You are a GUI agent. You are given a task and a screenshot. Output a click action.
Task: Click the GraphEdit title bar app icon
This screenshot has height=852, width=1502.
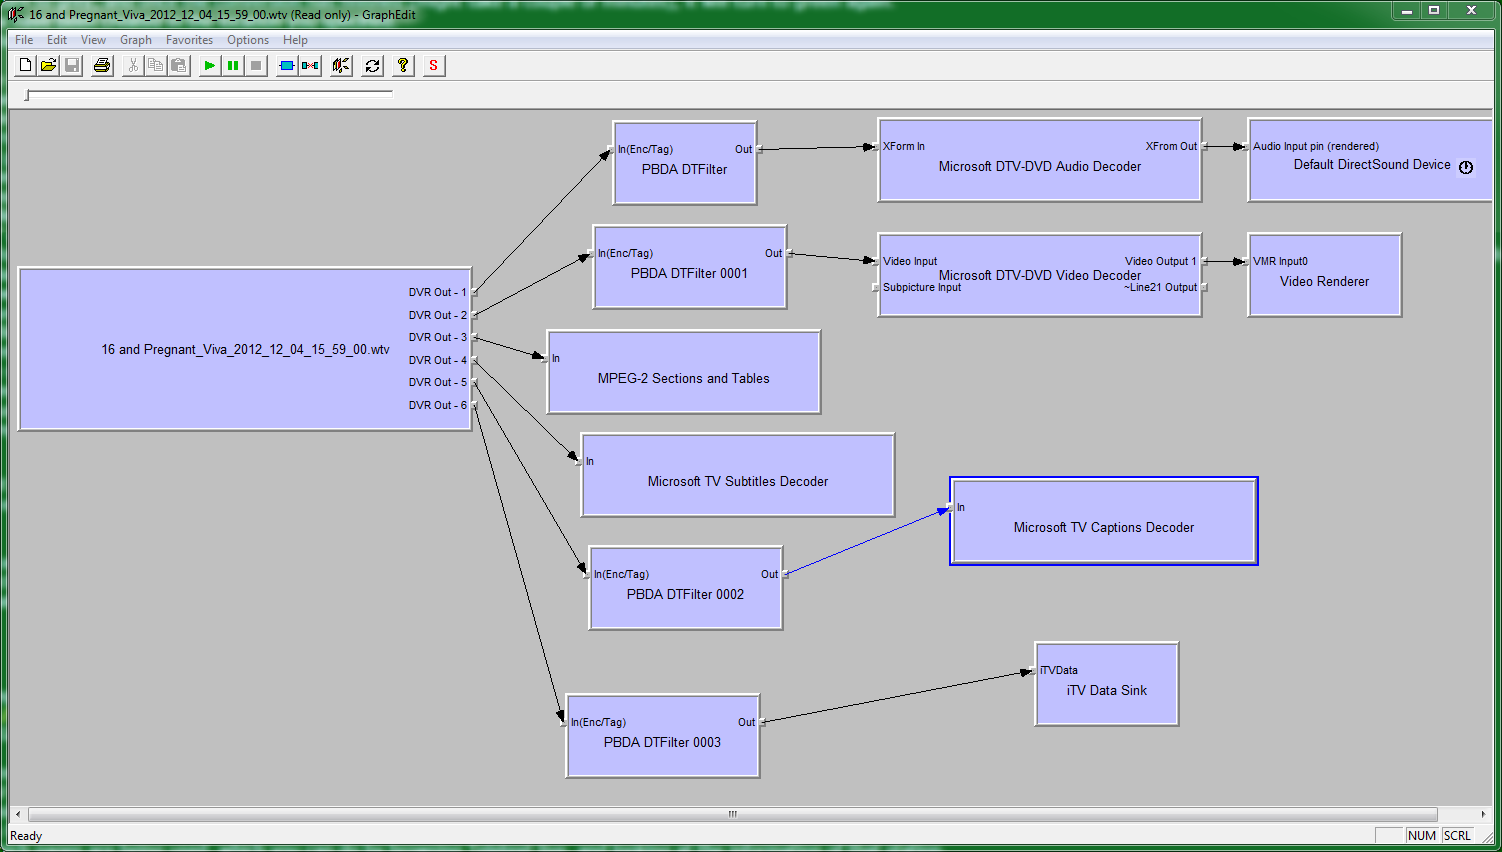(x=16, y=14)
